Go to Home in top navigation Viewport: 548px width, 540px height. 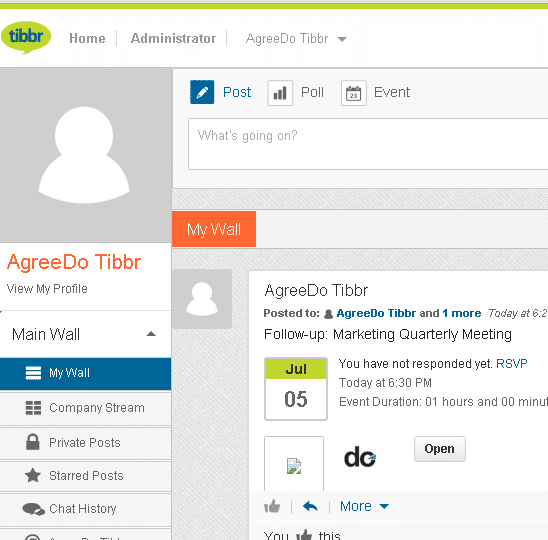87,38
